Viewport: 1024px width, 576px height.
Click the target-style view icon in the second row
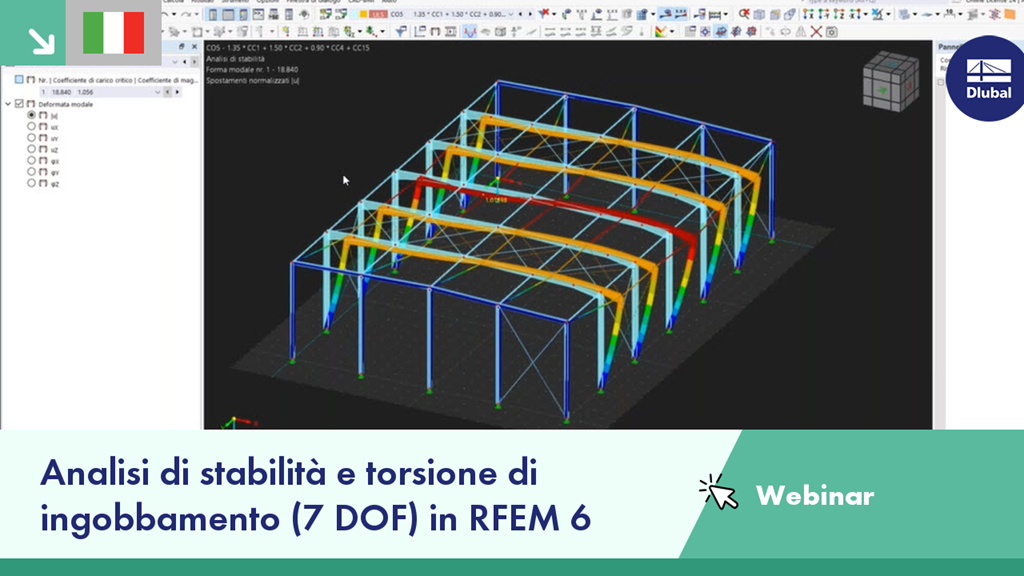click(x=705, y=31)
